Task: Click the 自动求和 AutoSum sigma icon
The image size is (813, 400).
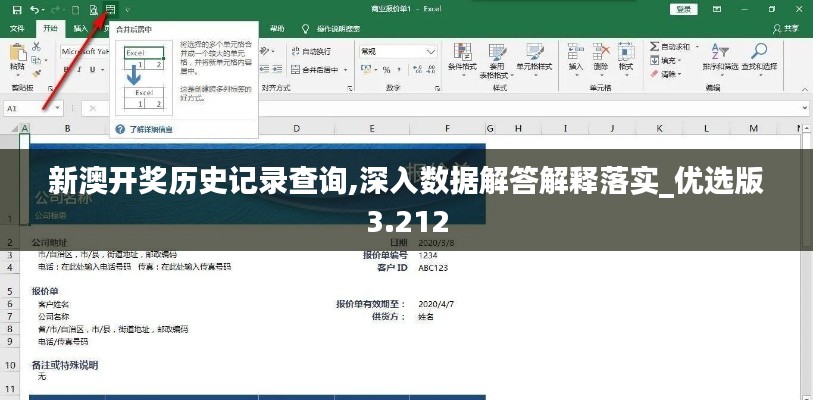Action: pos(655,47)
